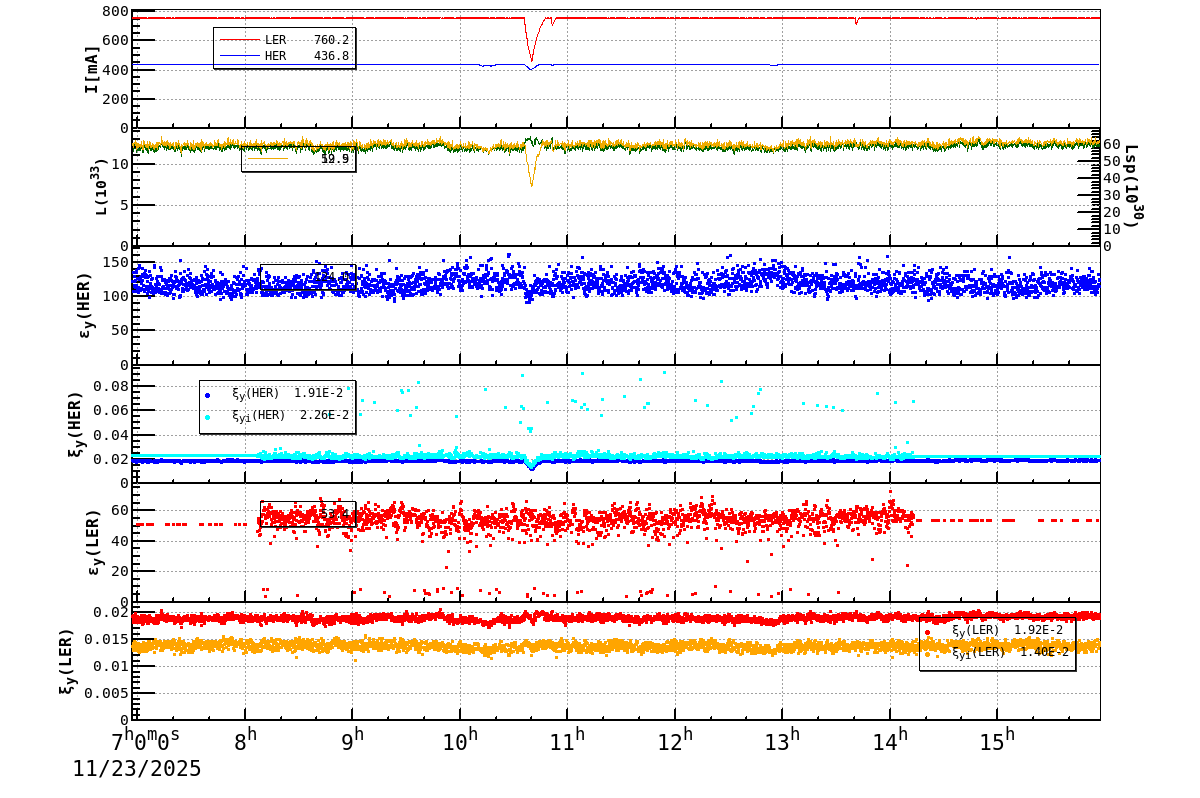The height and width of the screenshot is (798, 1200).
Task: Click the 800 tick on current axis
Action: [x=115, y=12]
